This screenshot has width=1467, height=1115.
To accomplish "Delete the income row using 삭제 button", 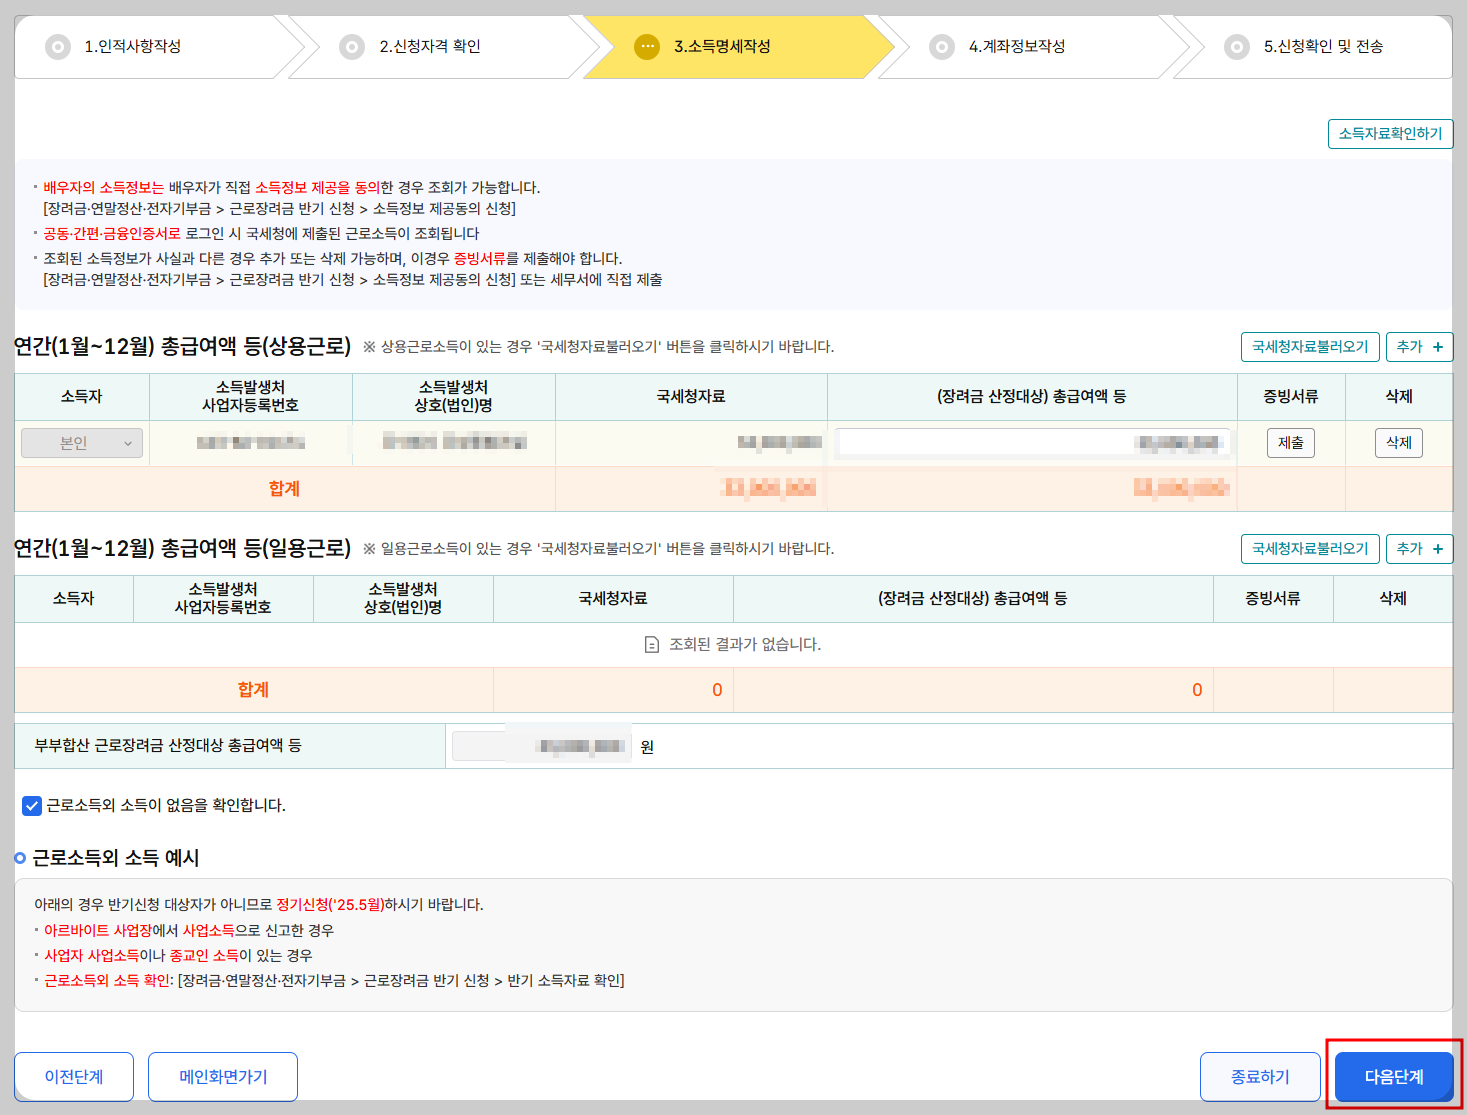I will point(1398,442).
